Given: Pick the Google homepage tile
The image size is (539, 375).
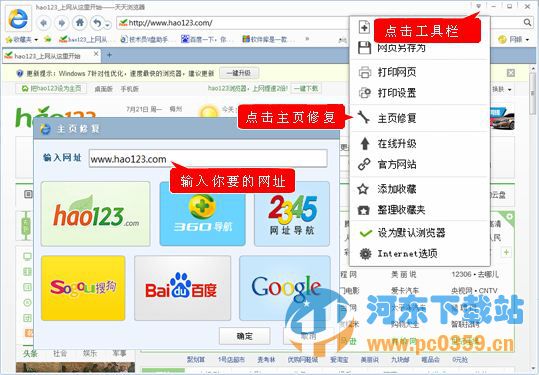Looking at the screenshot, I should [x=285, y=288].
